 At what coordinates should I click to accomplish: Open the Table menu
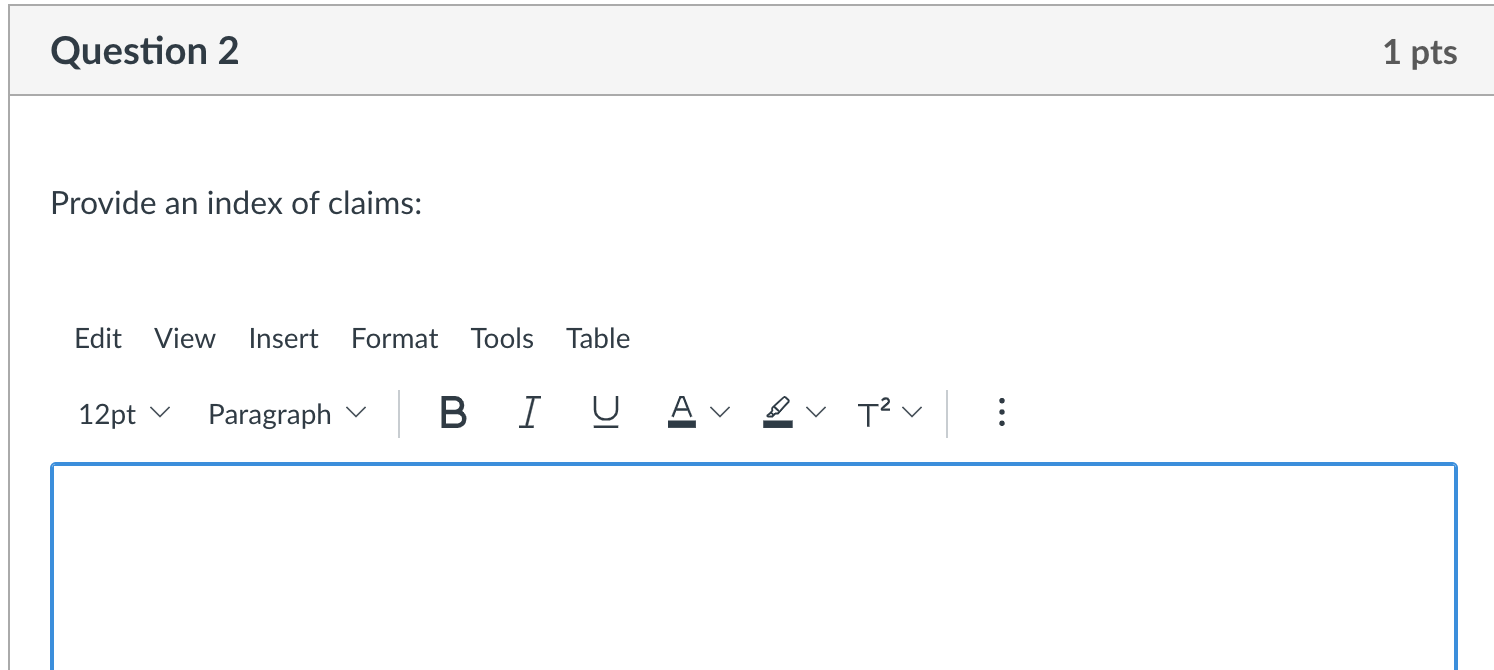coord(598,339)
